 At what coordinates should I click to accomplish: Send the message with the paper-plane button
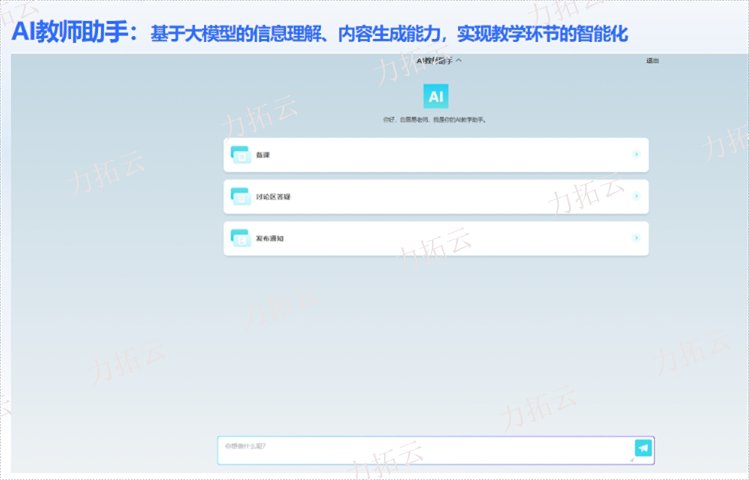point(643,448)
